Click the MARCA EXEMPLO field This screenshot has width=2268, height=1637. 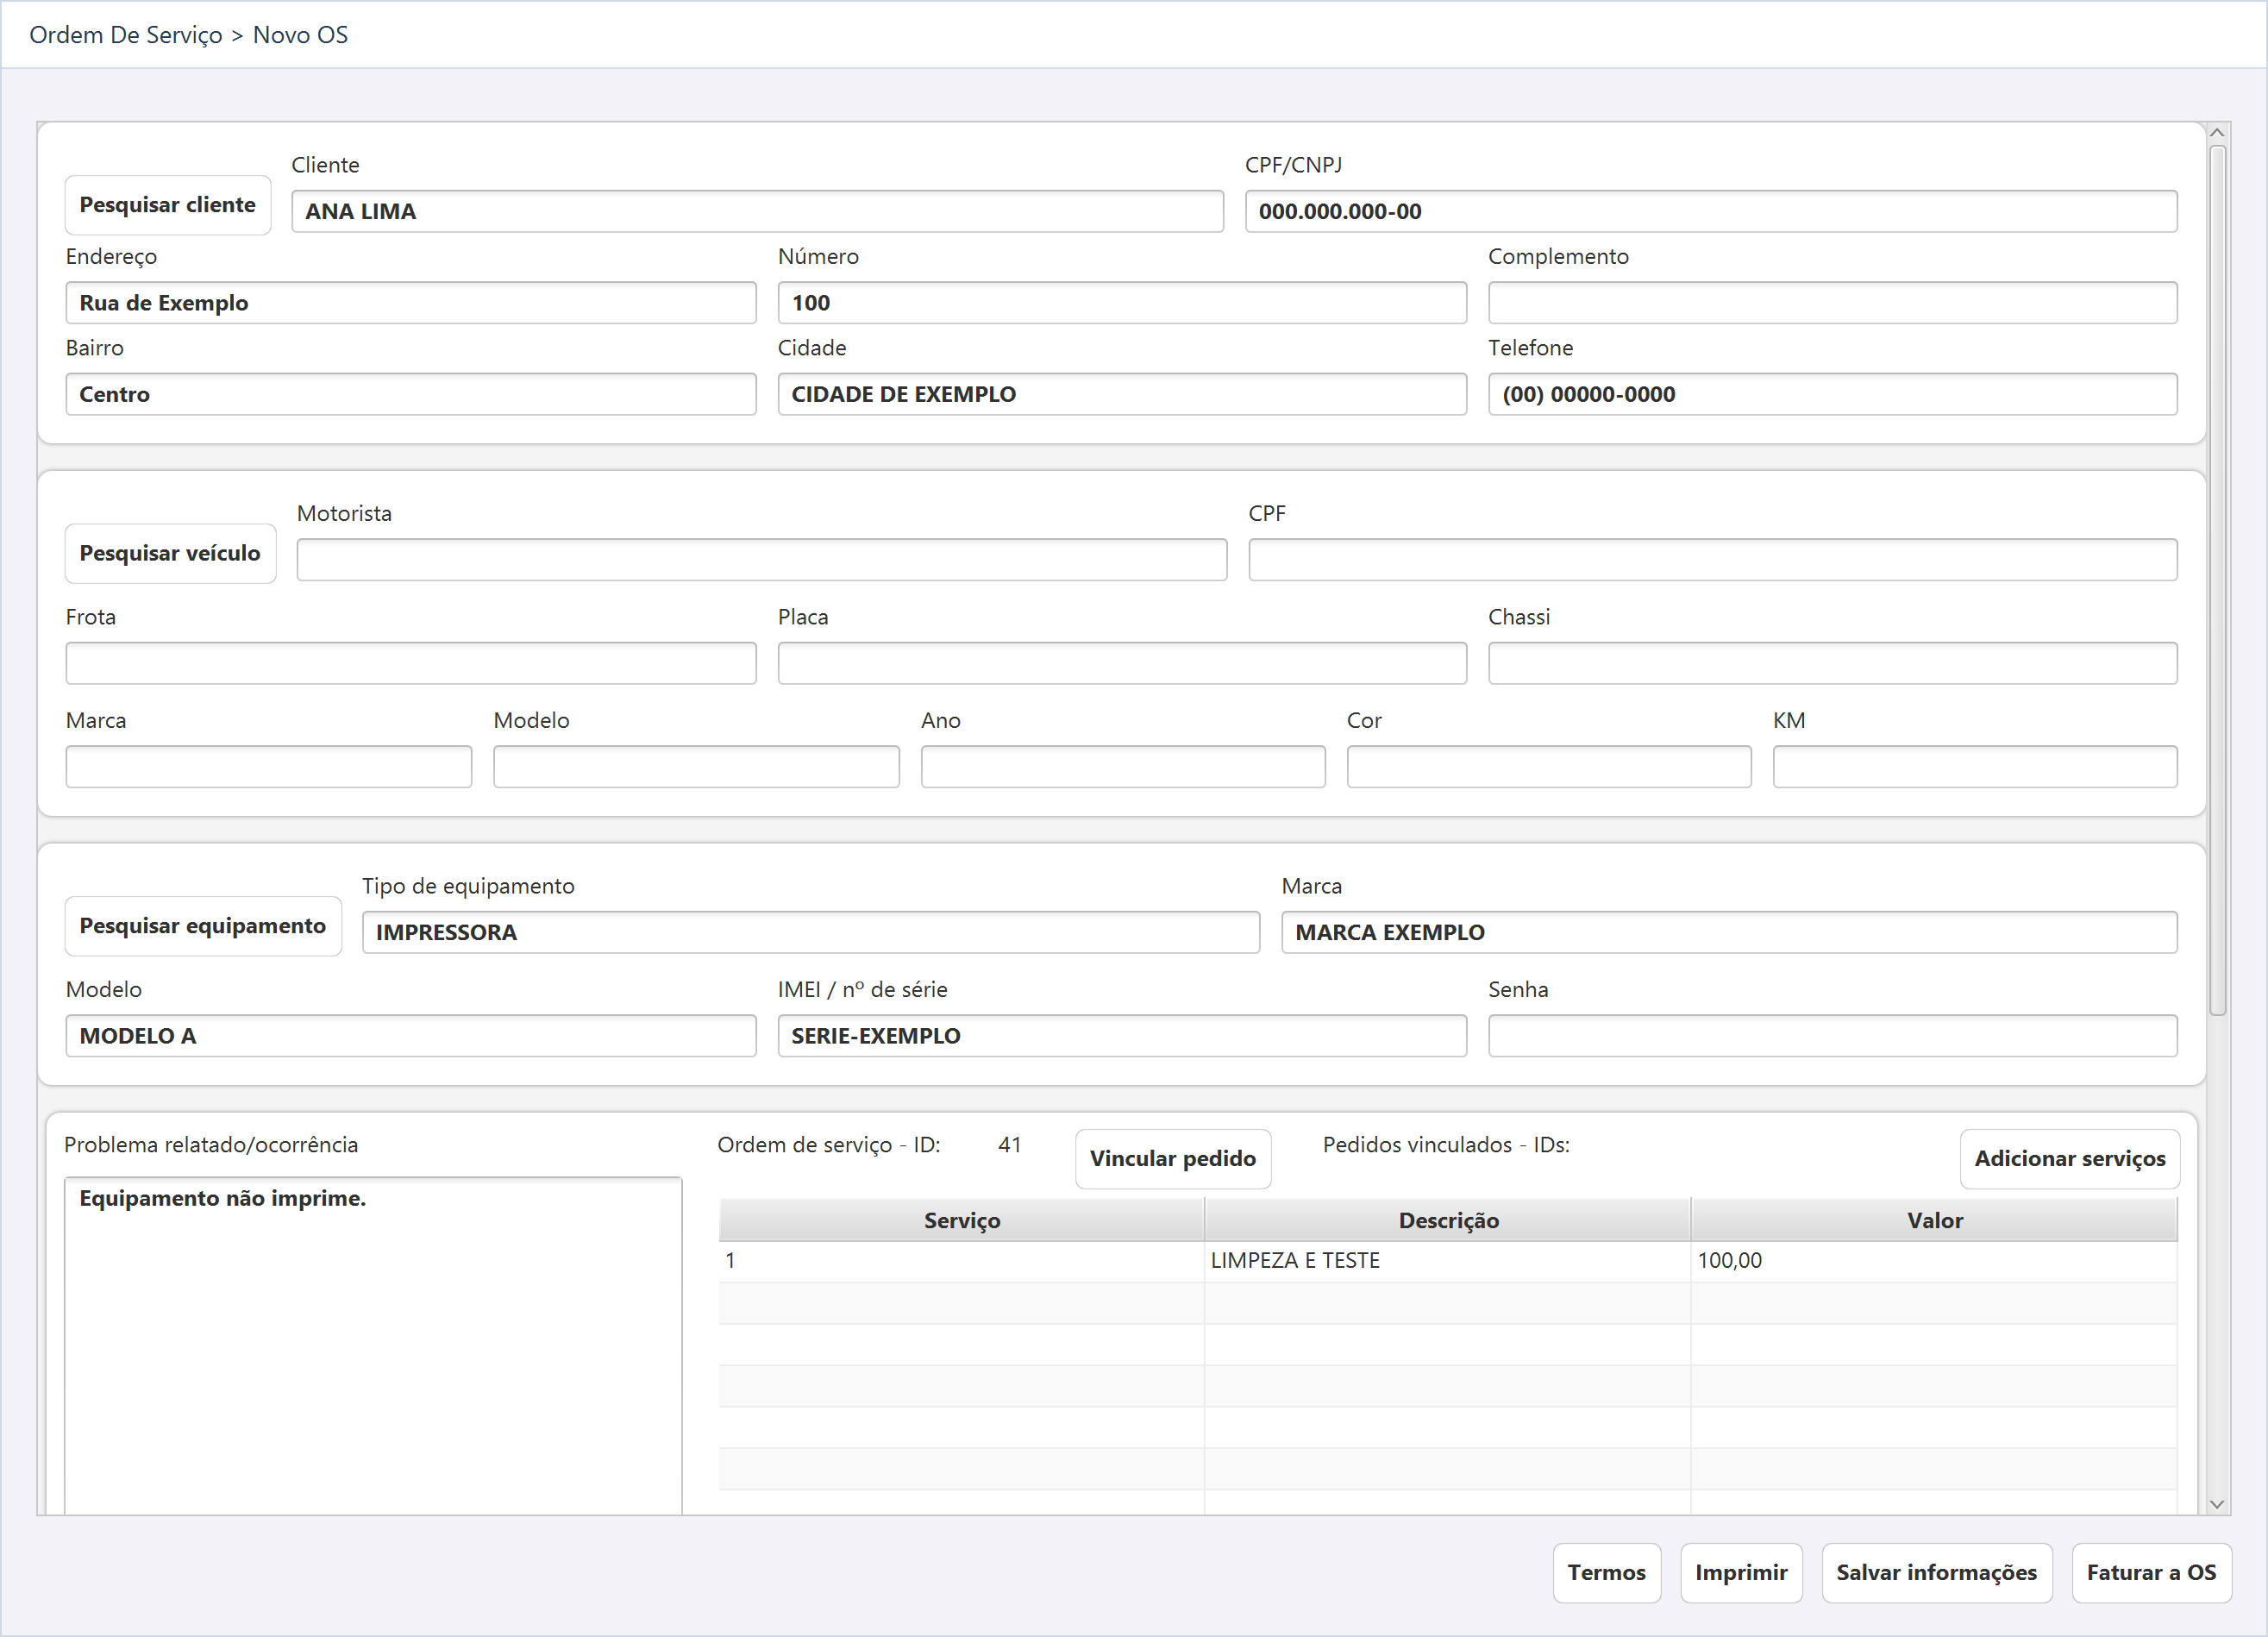(x=1729, y=932)
